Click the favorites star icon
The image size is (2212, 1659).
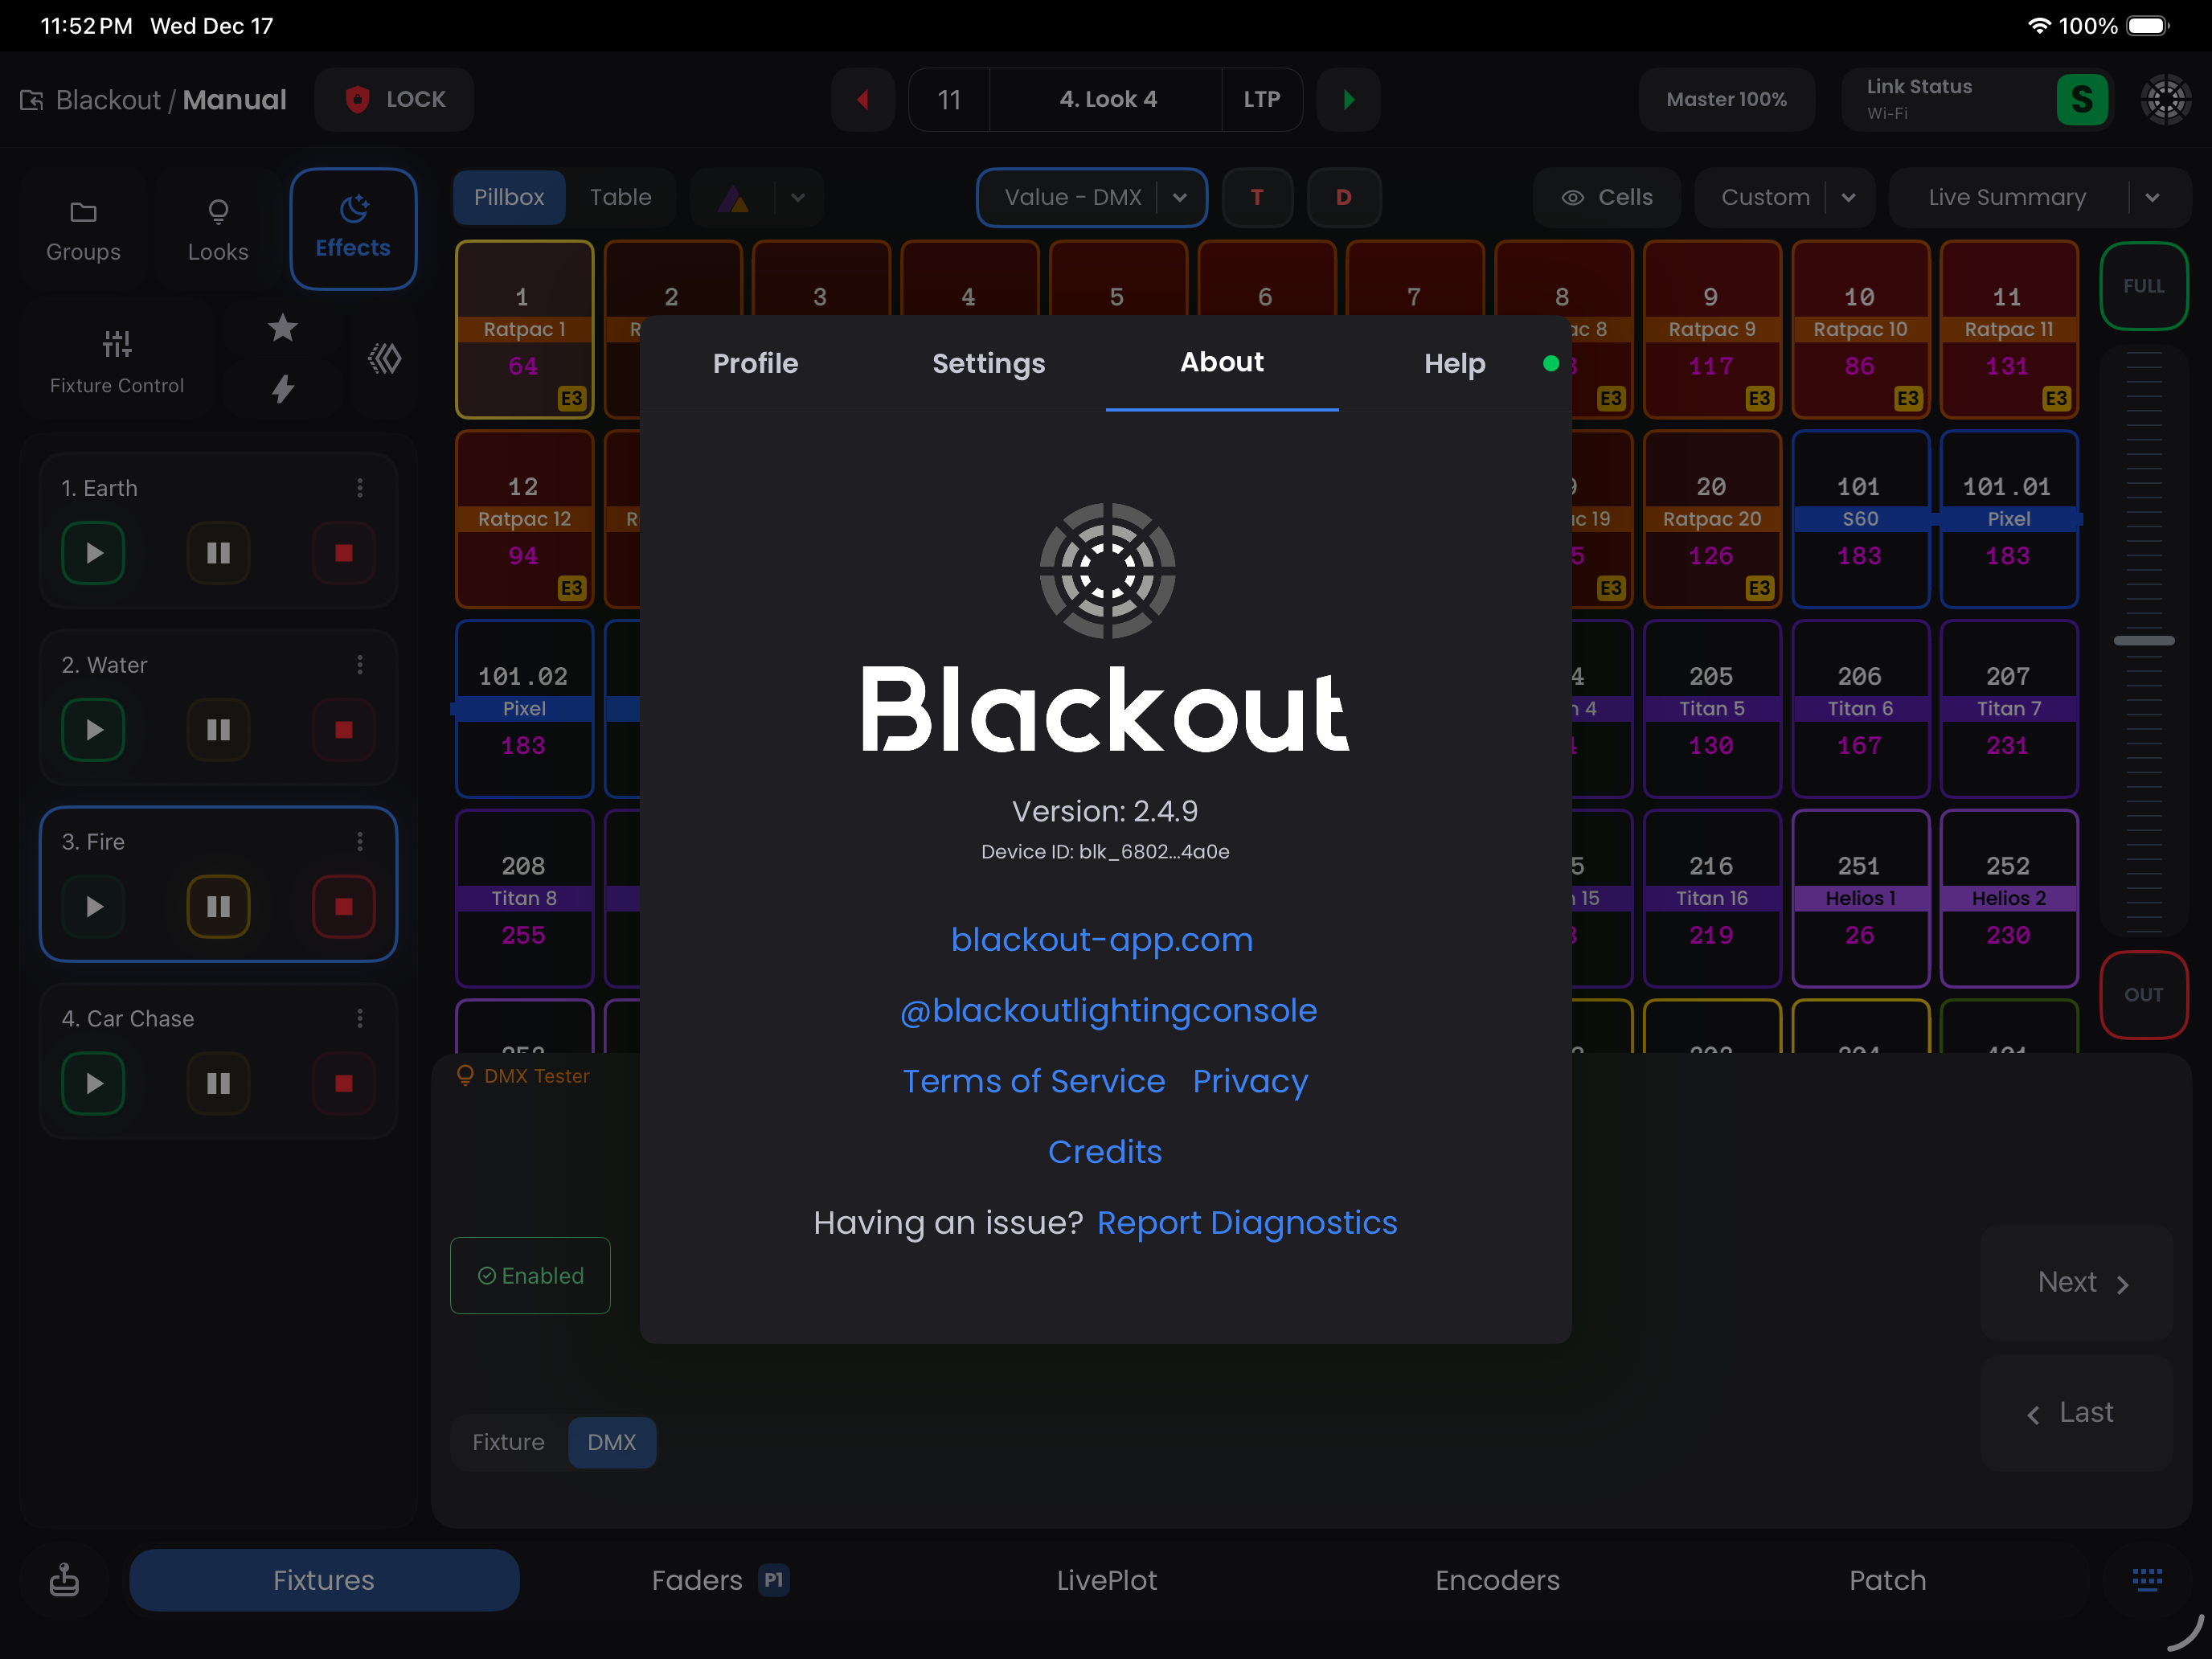pos(283,328)
